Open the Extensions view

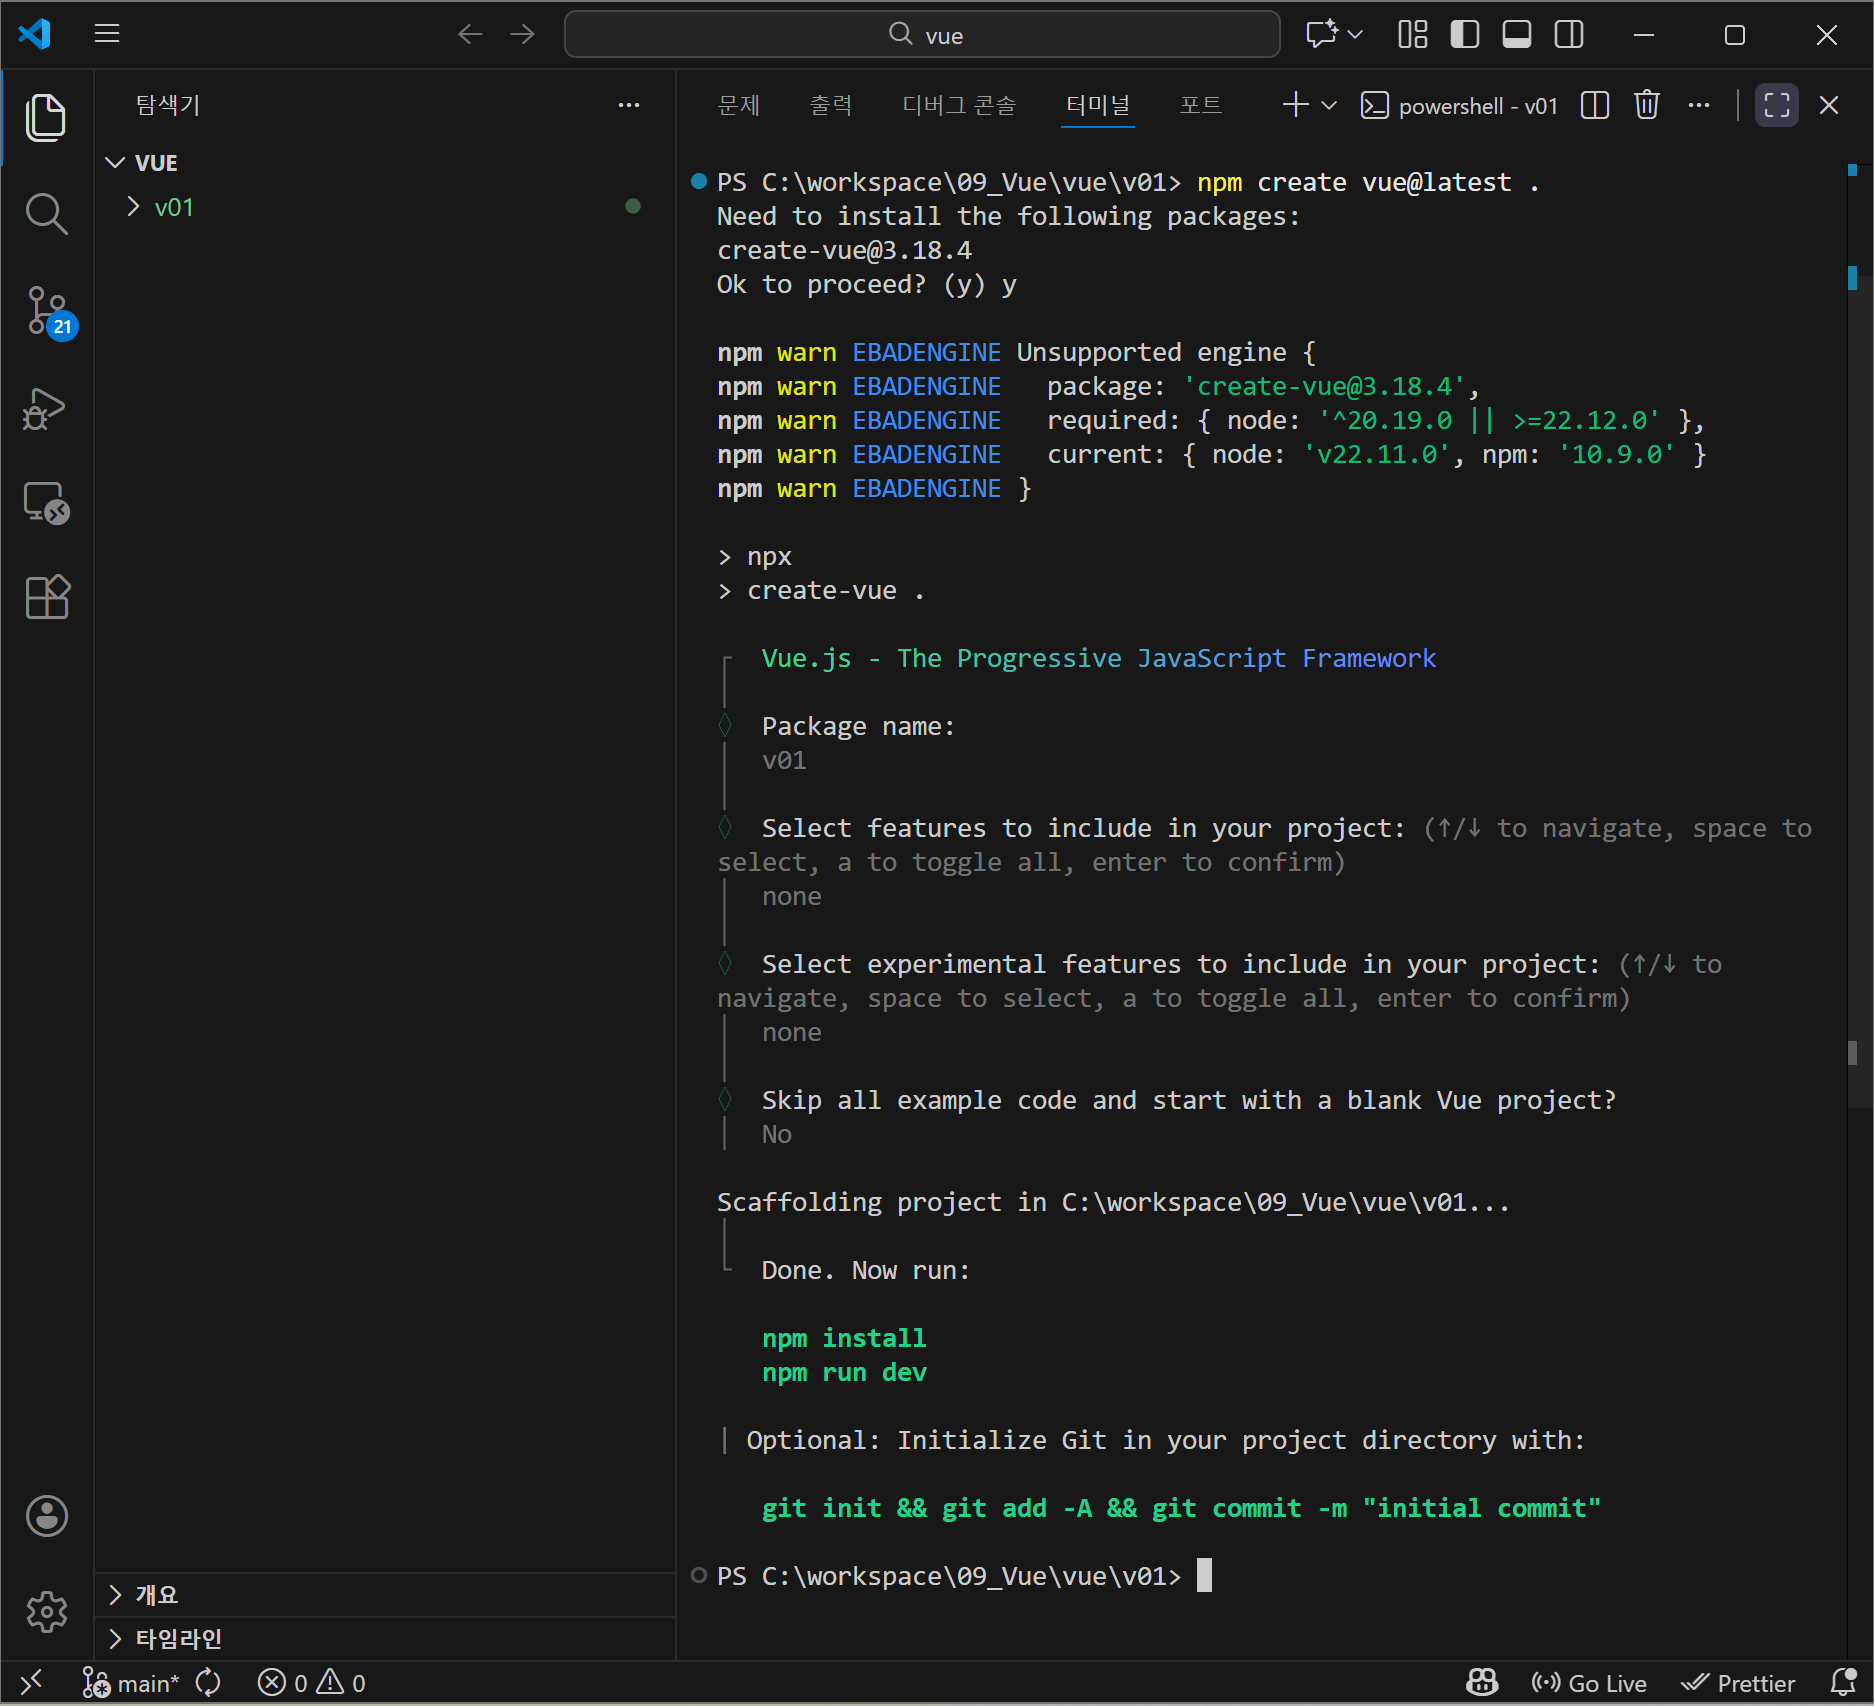(x=46, y=597)
